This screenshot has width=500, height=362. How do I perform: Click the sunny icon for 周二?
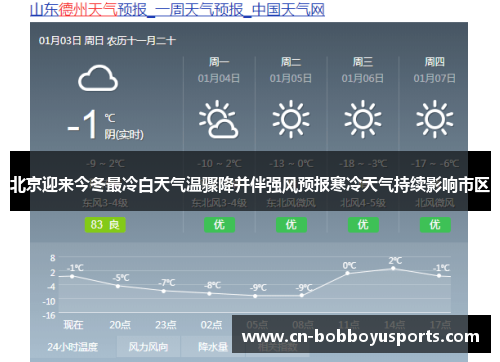(291, 119)
